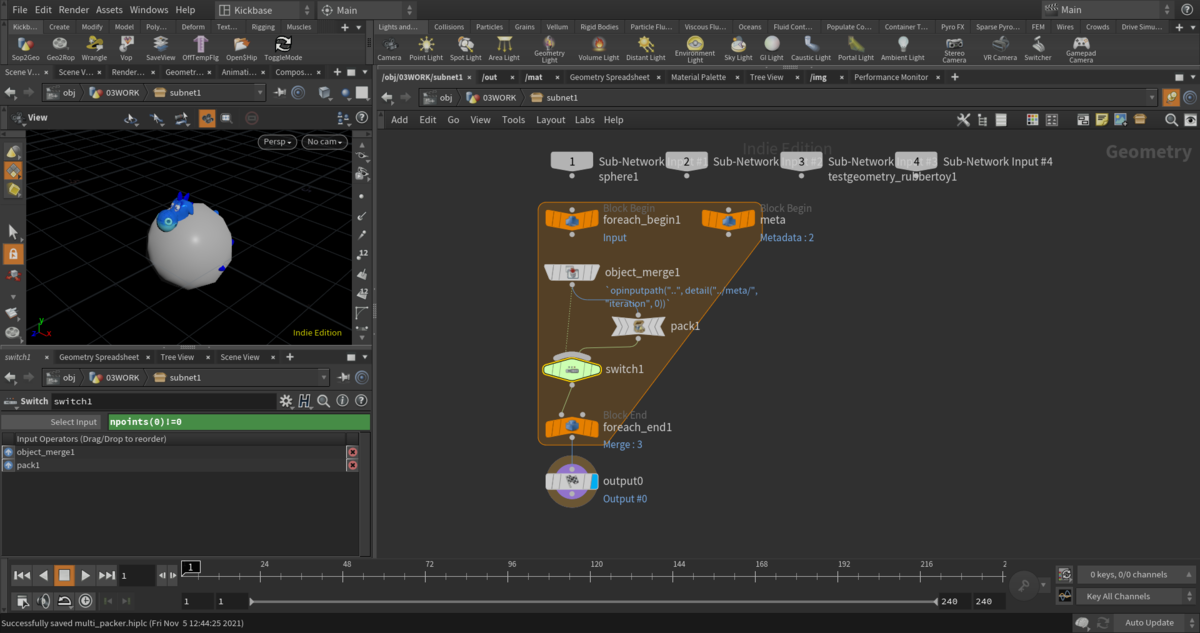The width and height of the screenshot is (1200, 633).
Task: Switch to the Vellum shelf tab
Action: tap(557, 27)
